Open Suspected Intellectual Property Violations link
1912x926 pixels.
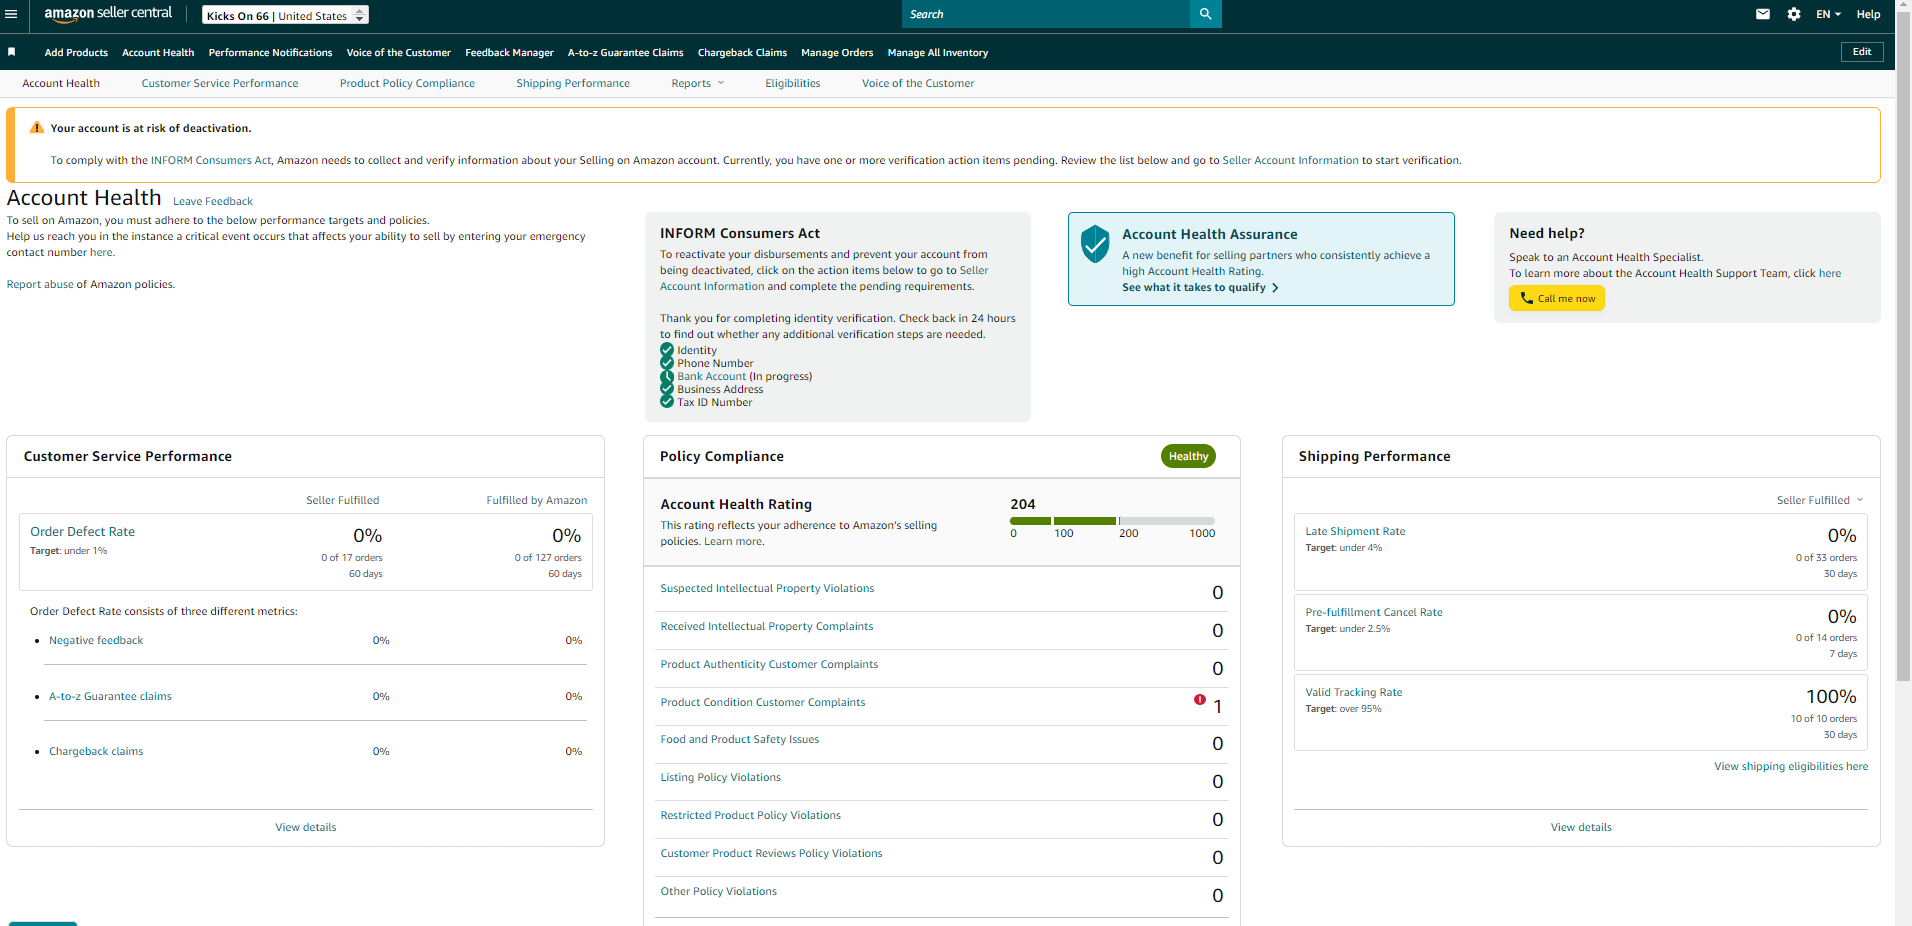767,588
